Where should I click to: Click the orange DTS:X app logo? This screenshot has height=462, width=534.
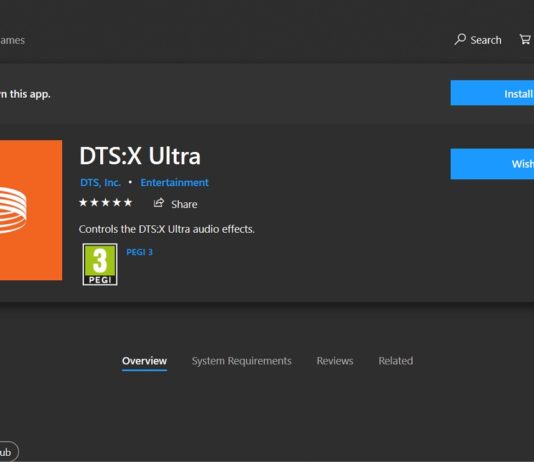(x=31, y=210)
